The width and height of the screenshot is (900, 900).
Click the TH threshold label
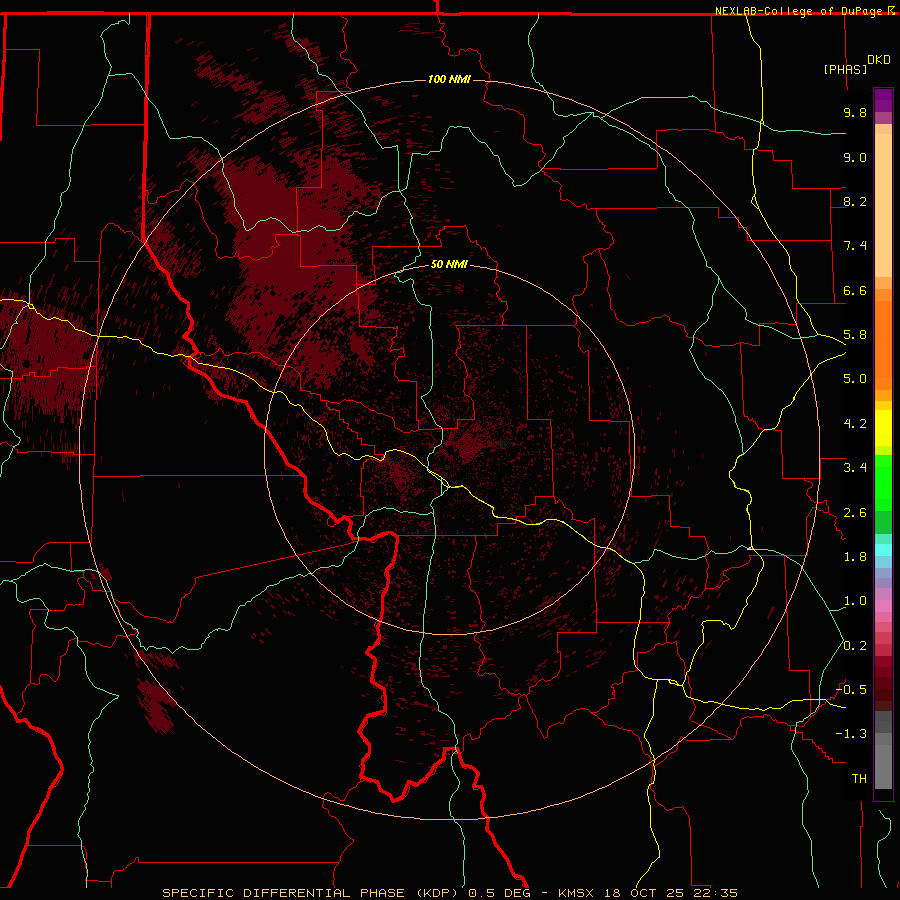pos(859,779)
